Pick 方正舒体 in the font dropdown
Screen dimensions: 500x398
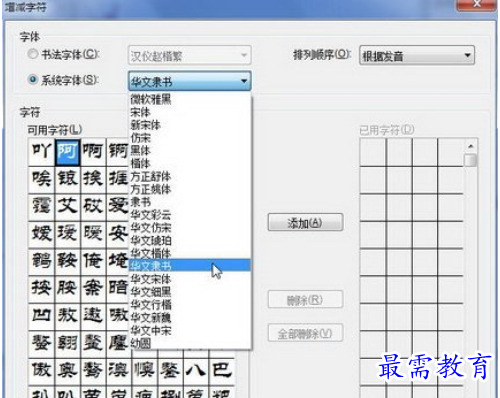(190, 176)
